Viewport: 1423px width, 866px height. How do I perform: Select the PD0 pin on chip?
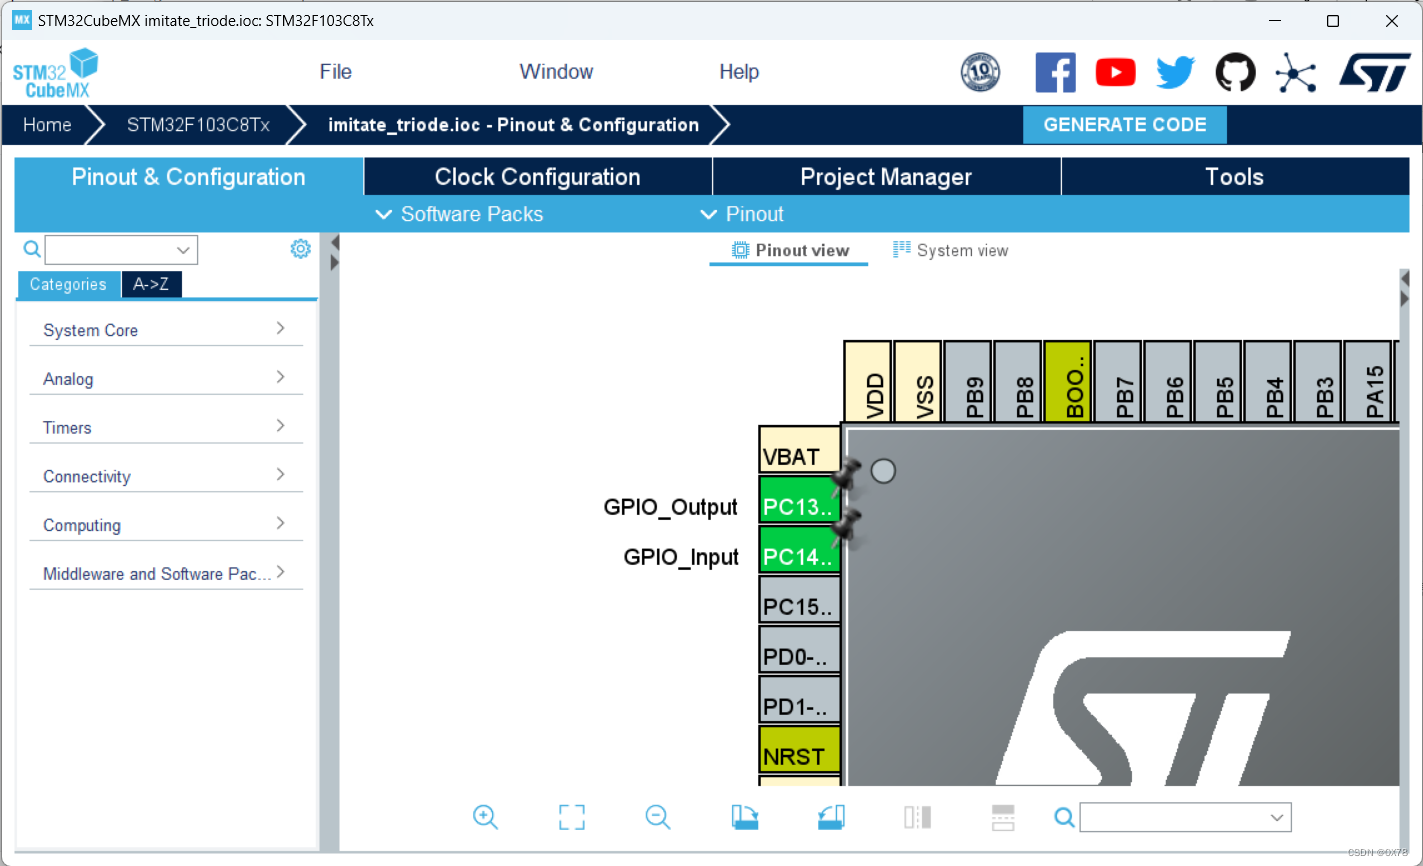799,650
